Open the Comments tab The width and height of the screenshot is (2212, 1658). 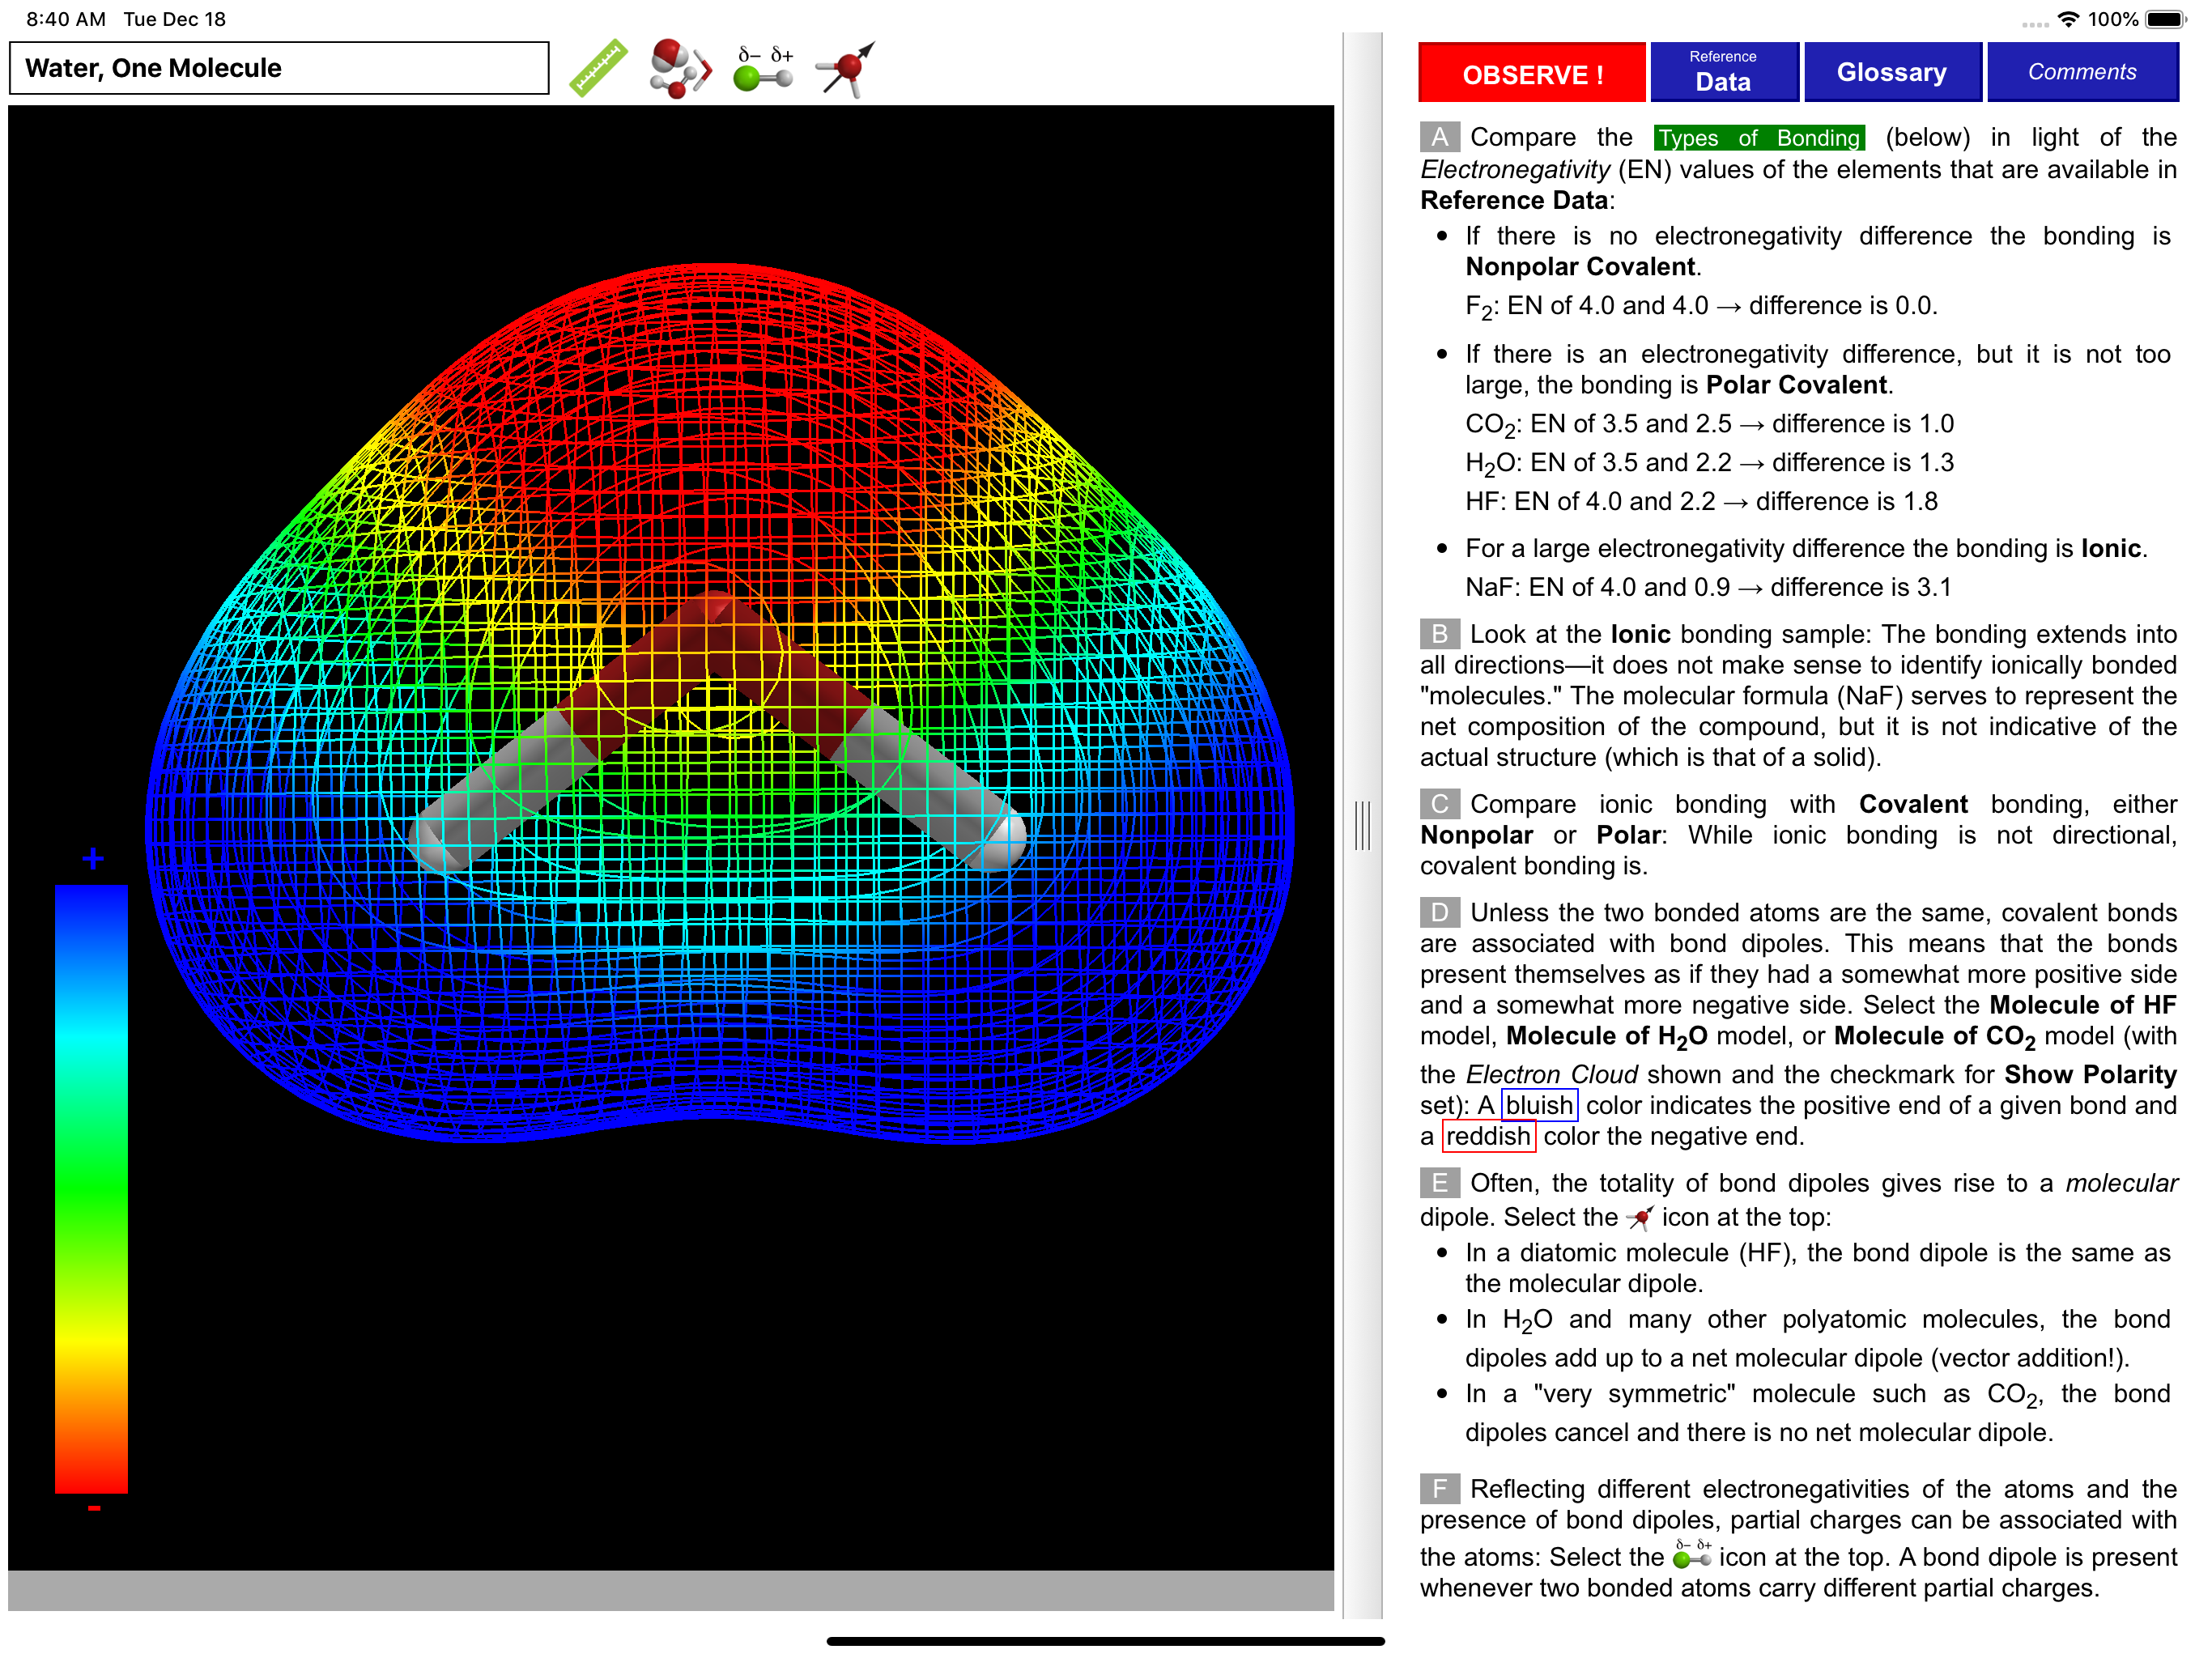click(2081, 73)
